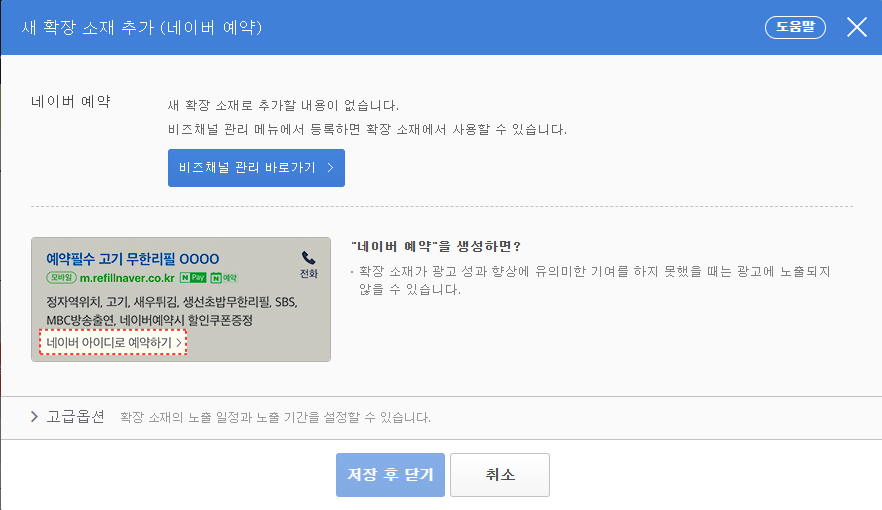Click the 네이버 예약 section label
The width and height of the screenshot is (882, 510).
click(71, 102)
